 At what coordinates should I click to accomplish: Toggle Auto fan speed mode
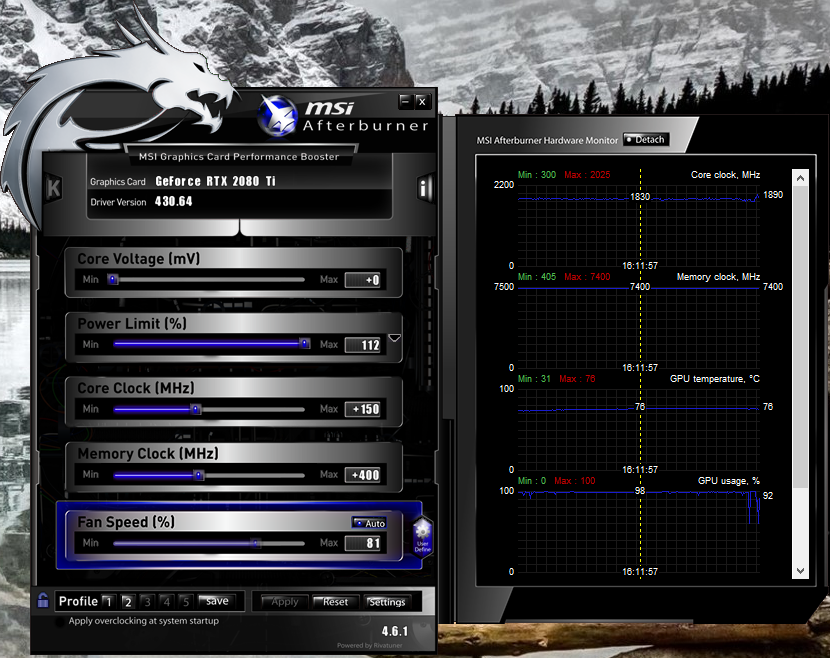pos(369,523)
